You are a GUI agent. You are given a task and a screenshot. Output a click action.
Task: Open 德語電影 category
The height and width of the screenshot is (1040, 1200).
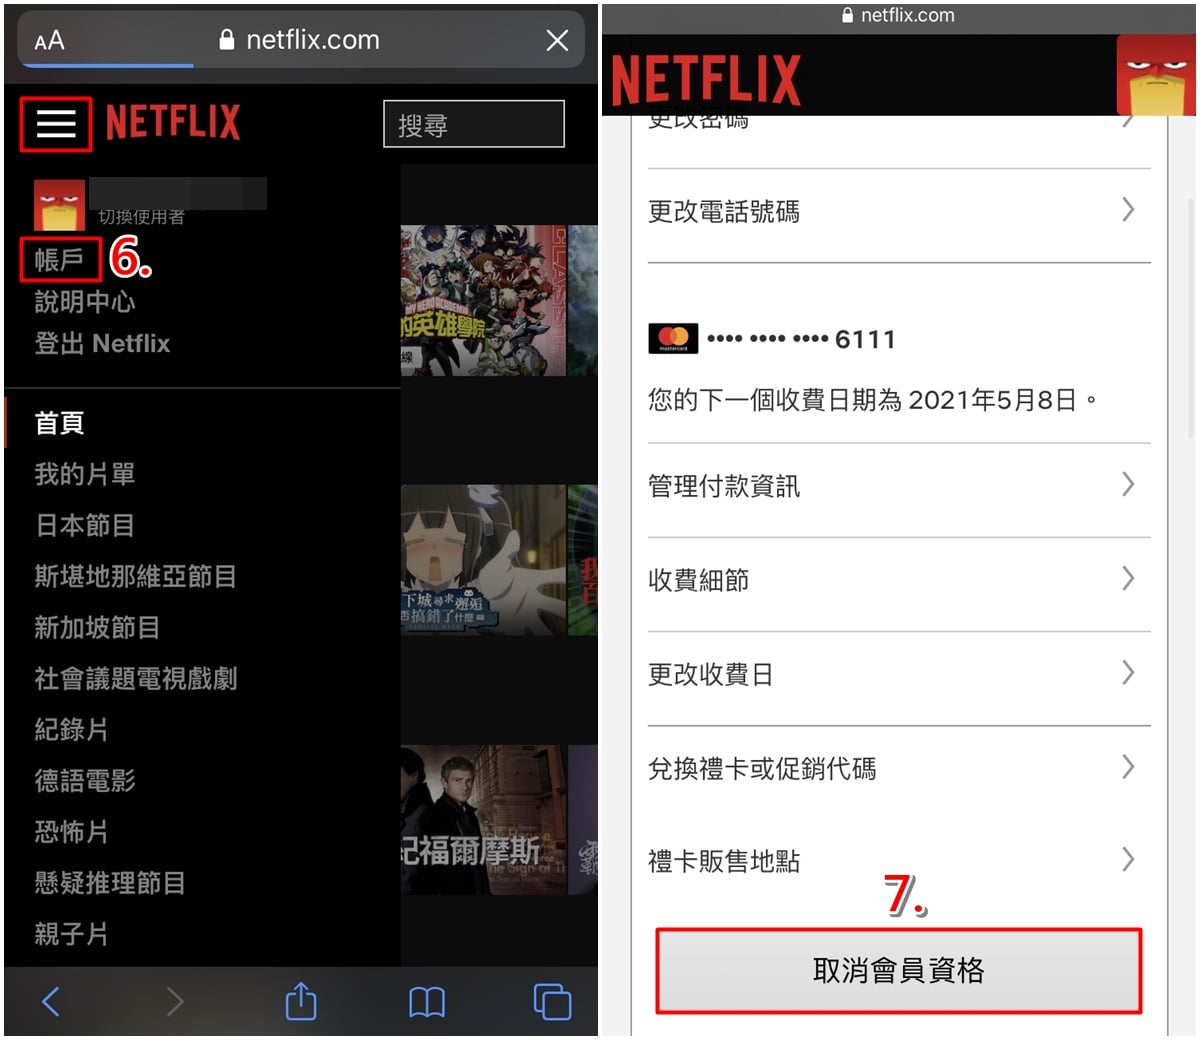coord(84,780)
